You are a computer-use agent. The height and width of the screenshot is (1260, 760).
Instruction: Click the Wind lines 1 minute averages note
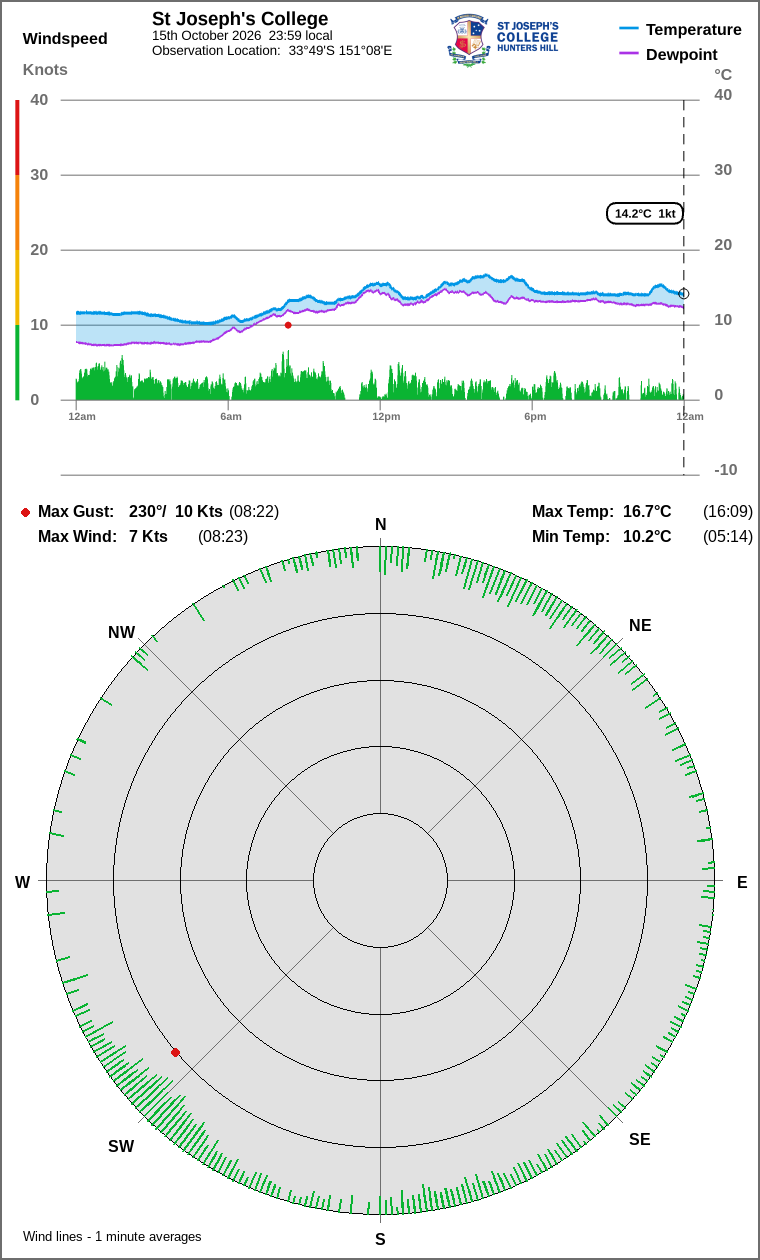[112, 1237]
